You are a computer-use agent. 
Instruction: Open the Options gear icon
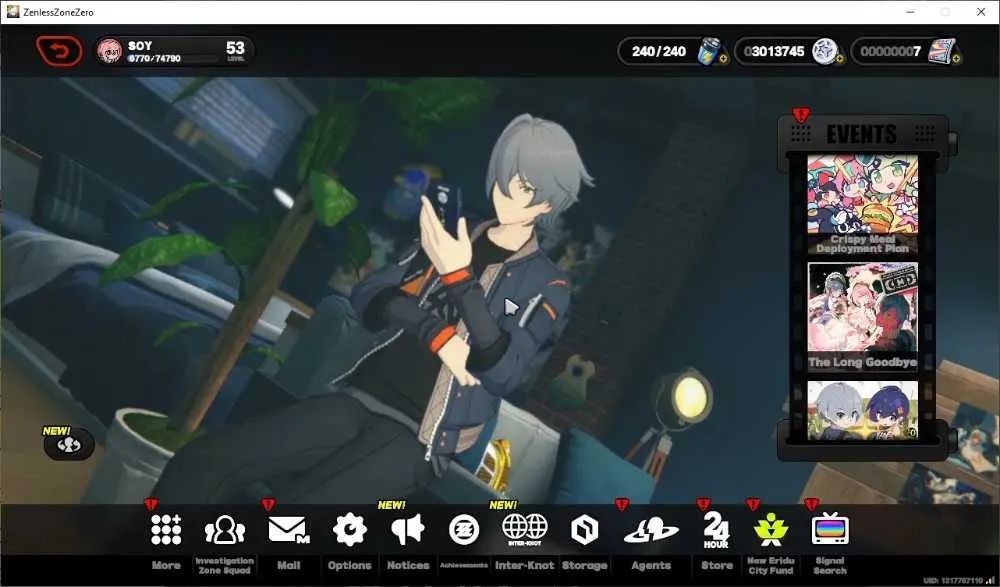(x=349, y=530)
